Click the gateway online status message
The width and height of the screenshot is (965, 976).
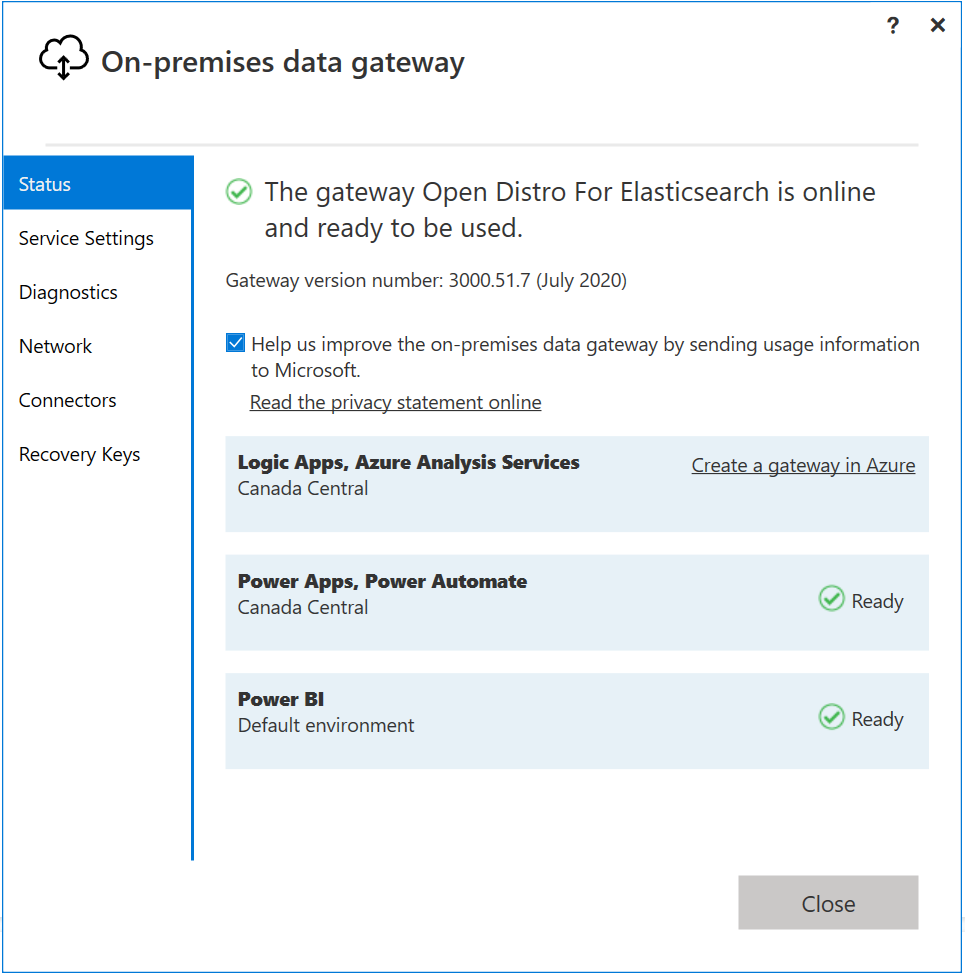570,210
